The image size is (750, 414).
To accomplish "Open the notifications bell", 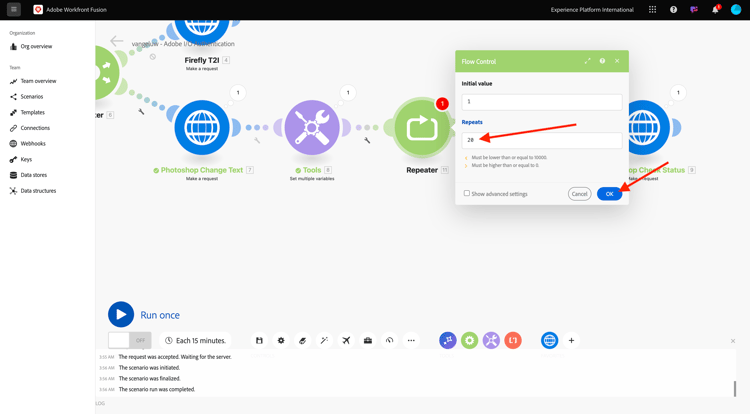I will [x=716, y=10].
